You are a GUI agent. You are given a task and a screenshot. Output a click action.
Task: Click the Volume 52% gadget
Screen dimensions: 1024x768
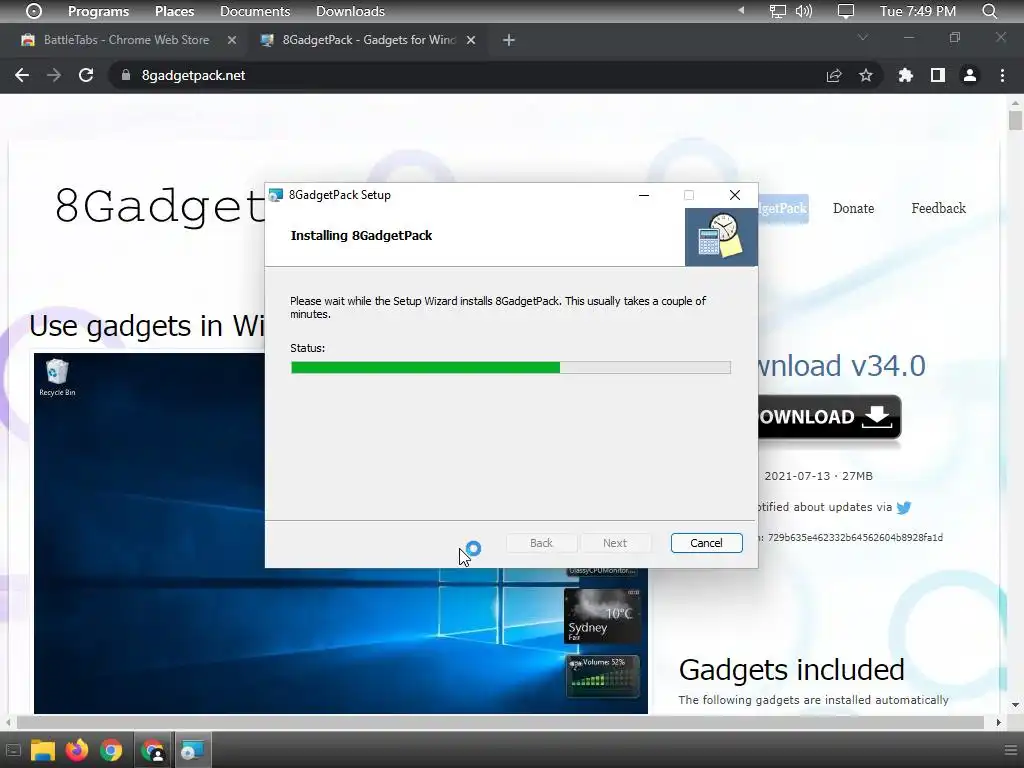(x=602, y=676)
